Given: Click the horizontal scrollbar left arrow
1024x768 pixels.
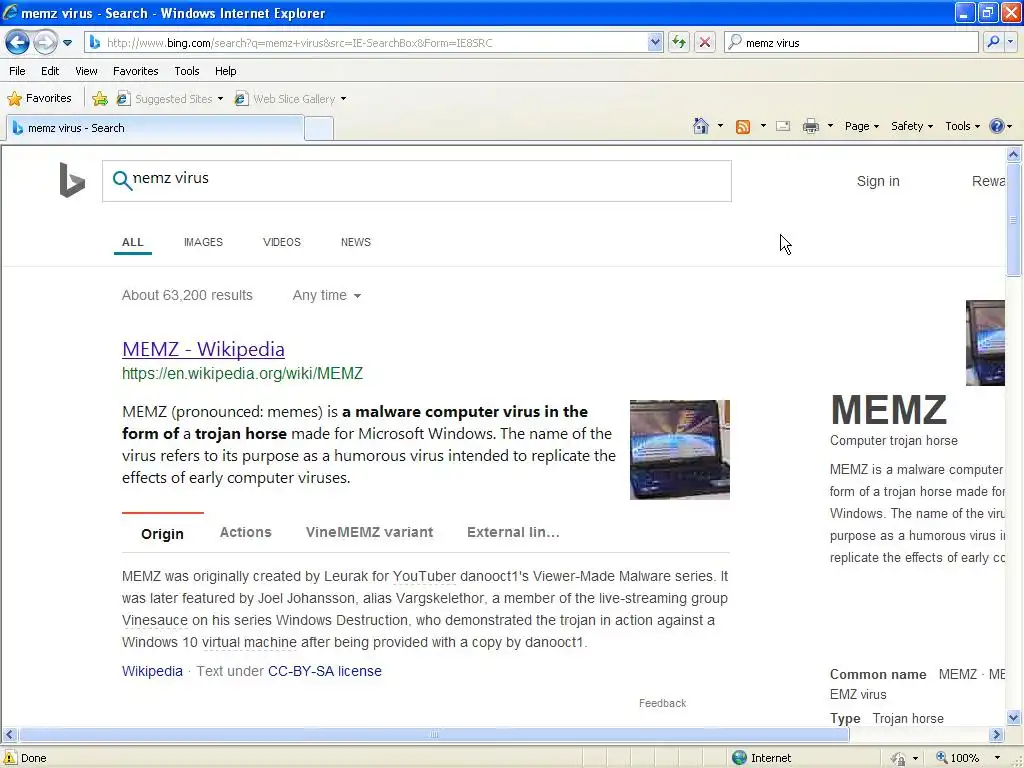Looking at the screenshot, I should (9, 735).
